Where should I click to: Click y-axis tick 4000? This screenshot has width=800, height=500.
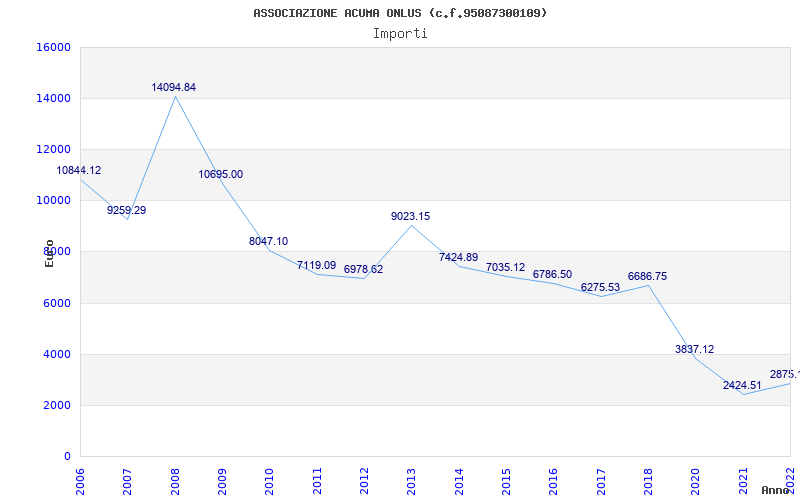pyautogui.click(x=56, y=355)
